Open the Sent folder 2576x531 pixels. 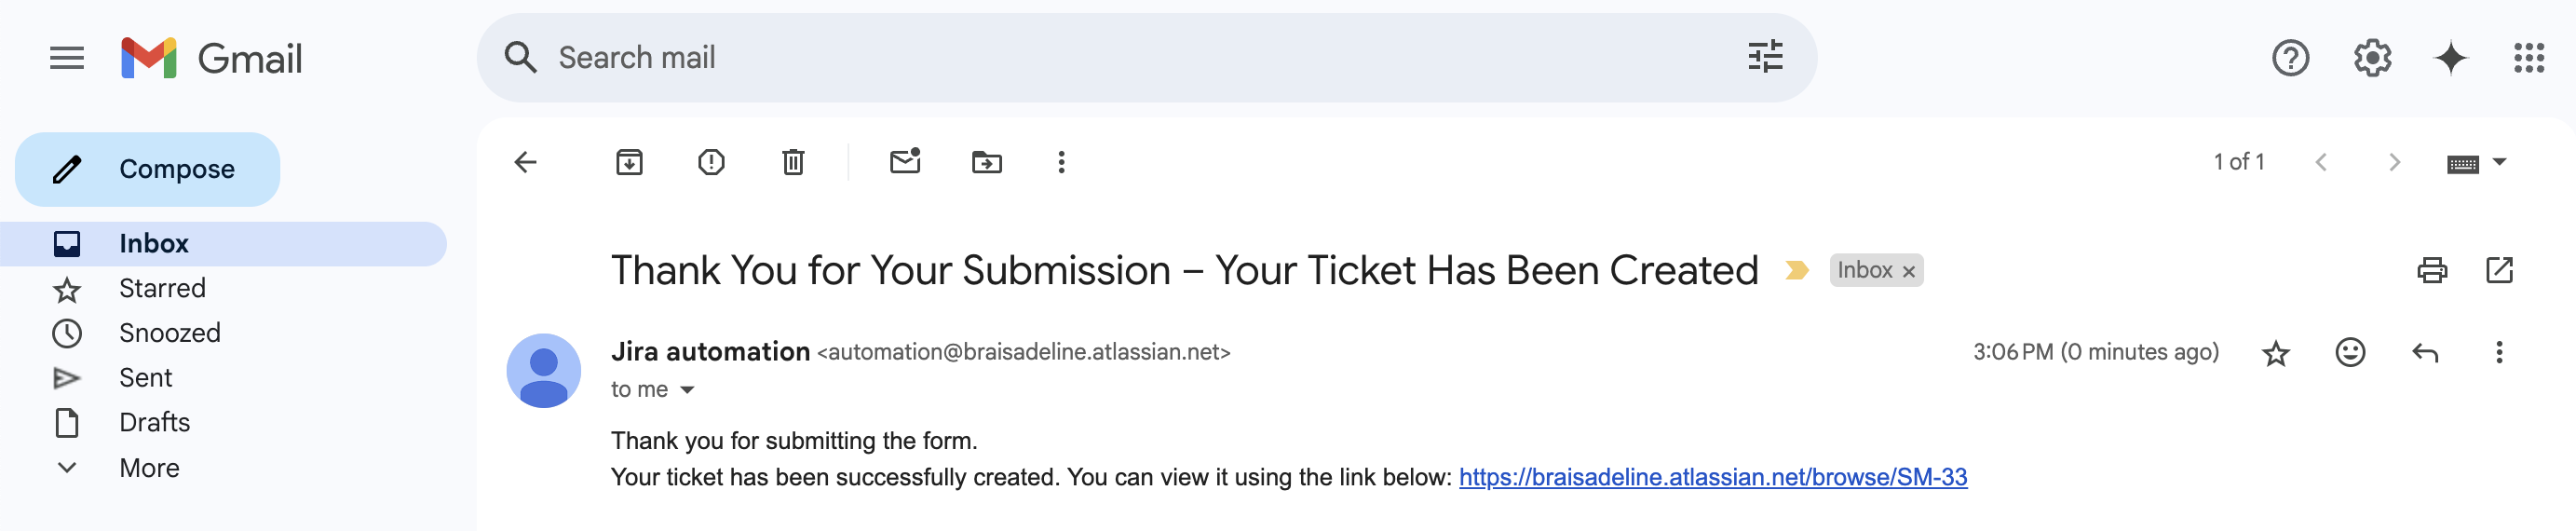pos(145,377)
